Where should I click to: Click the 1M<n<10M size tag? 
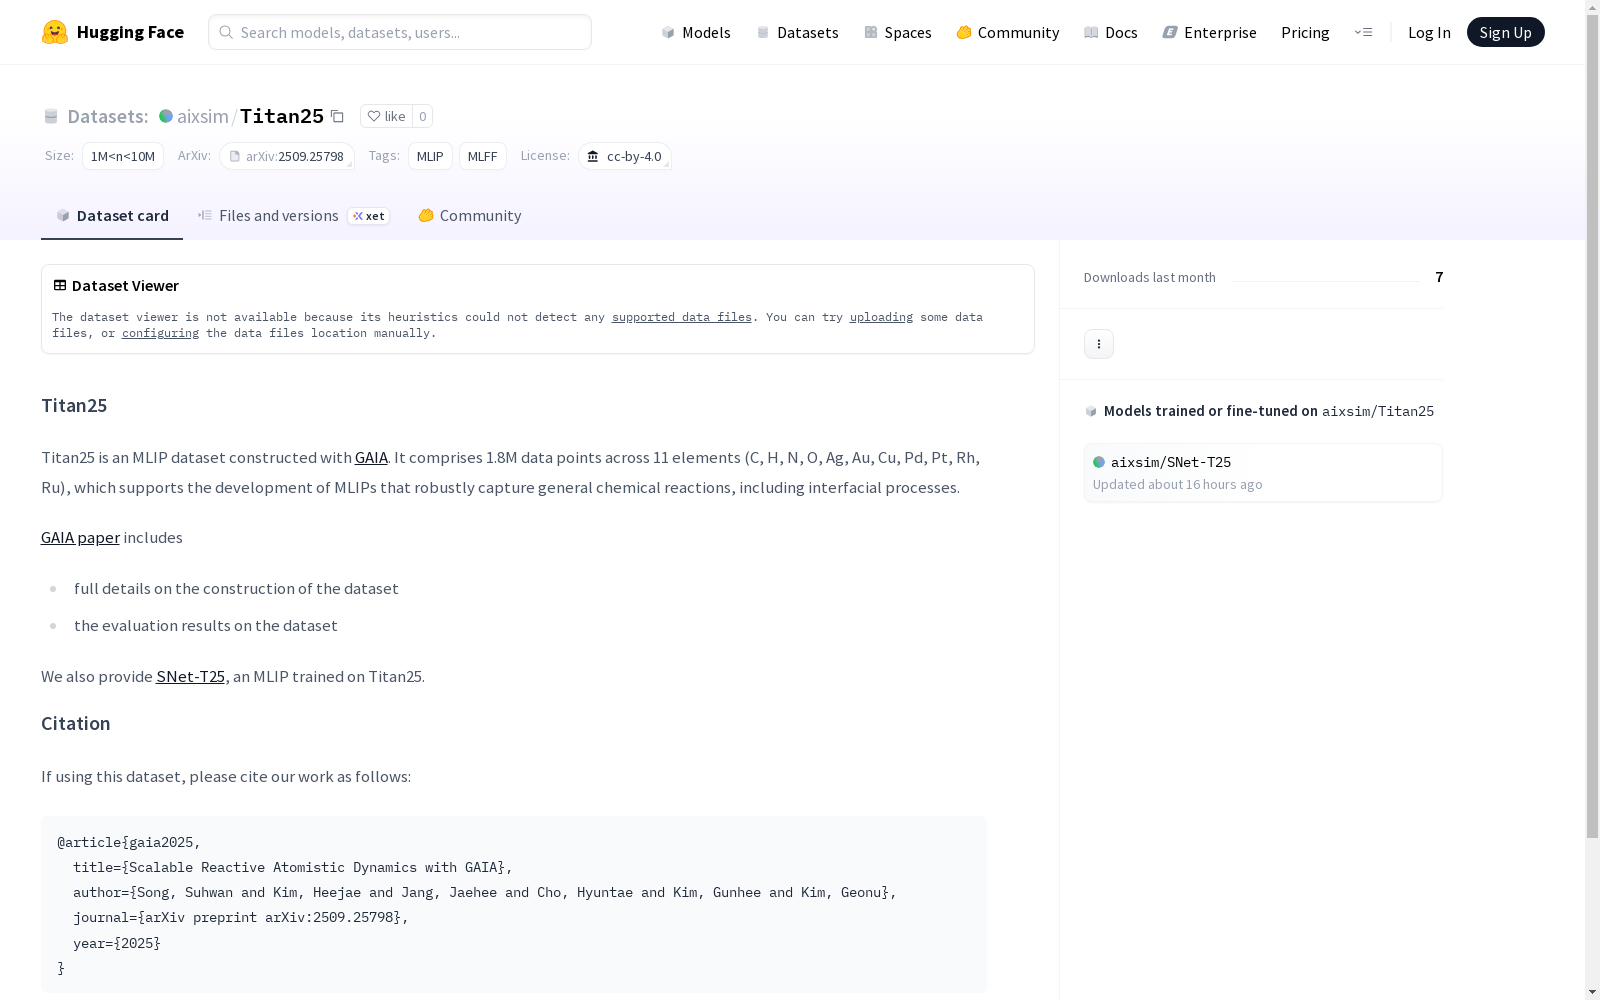pos(123,156)
